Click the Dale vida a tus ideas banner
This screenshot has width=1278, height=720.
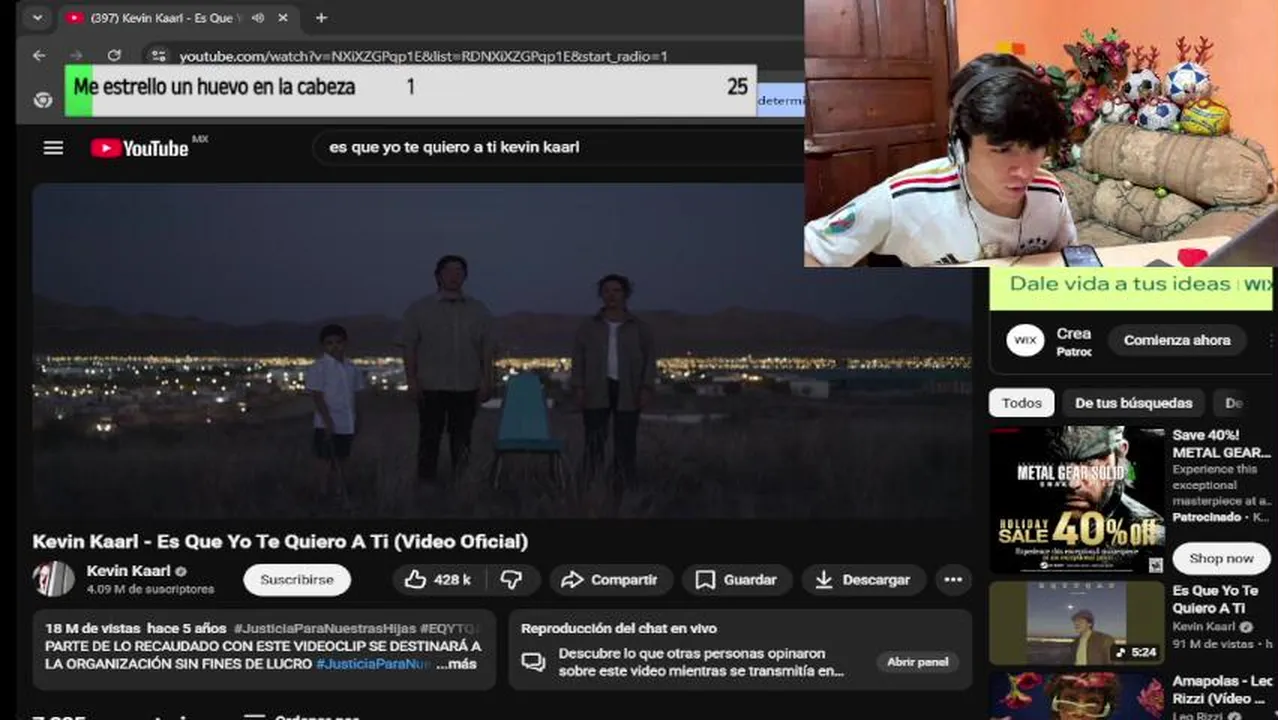click(x=1131, y=288)
